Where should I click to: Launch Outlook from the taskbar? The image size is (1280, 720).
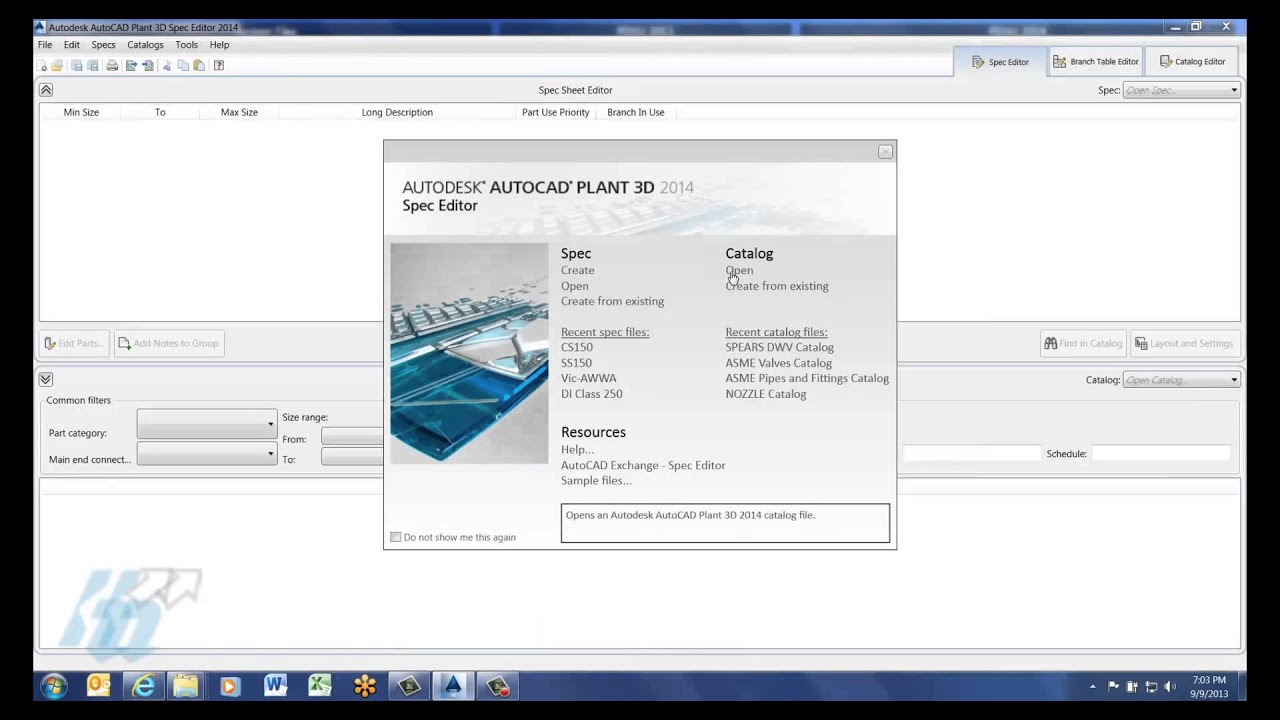(x=98, y=686)
